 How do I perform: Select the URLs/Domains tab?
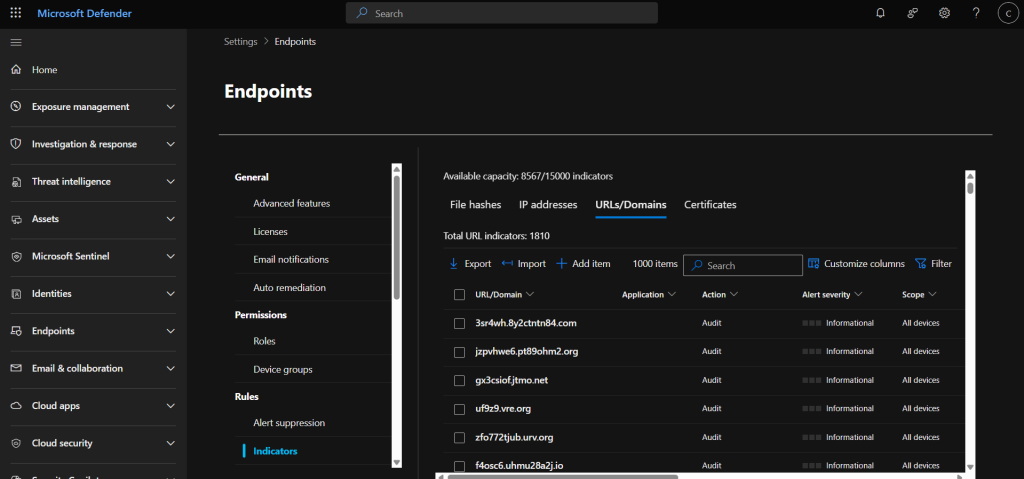[x=631, y=205]
